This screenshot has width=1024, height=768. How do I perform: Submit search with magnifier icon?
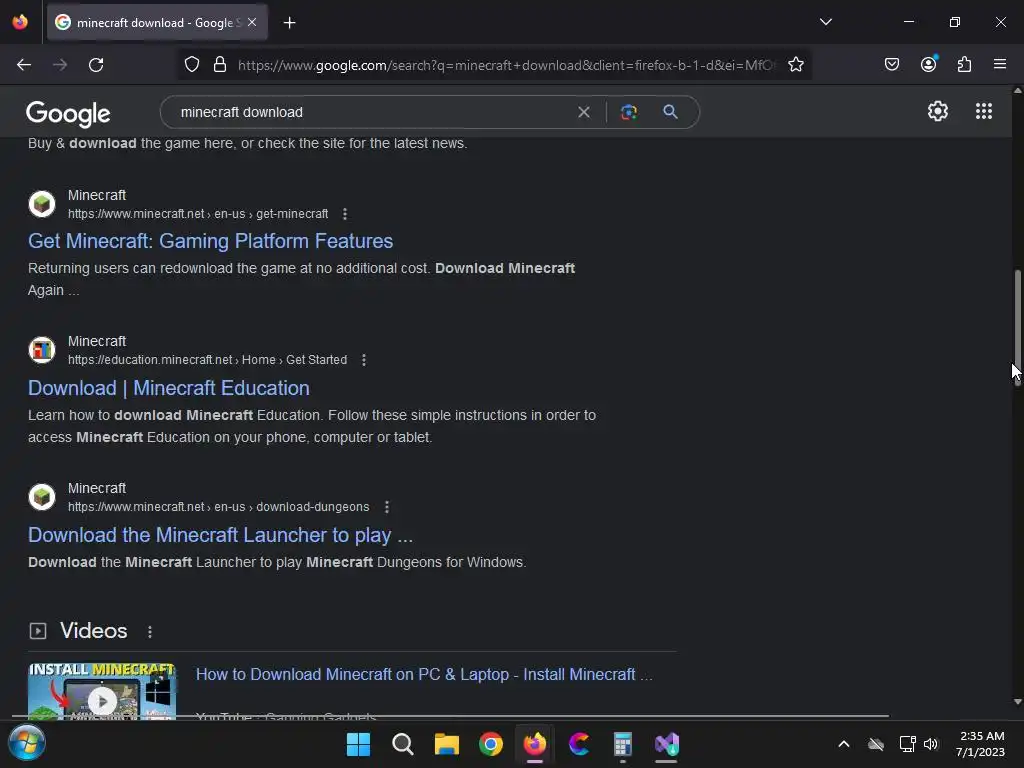(670, 112)
